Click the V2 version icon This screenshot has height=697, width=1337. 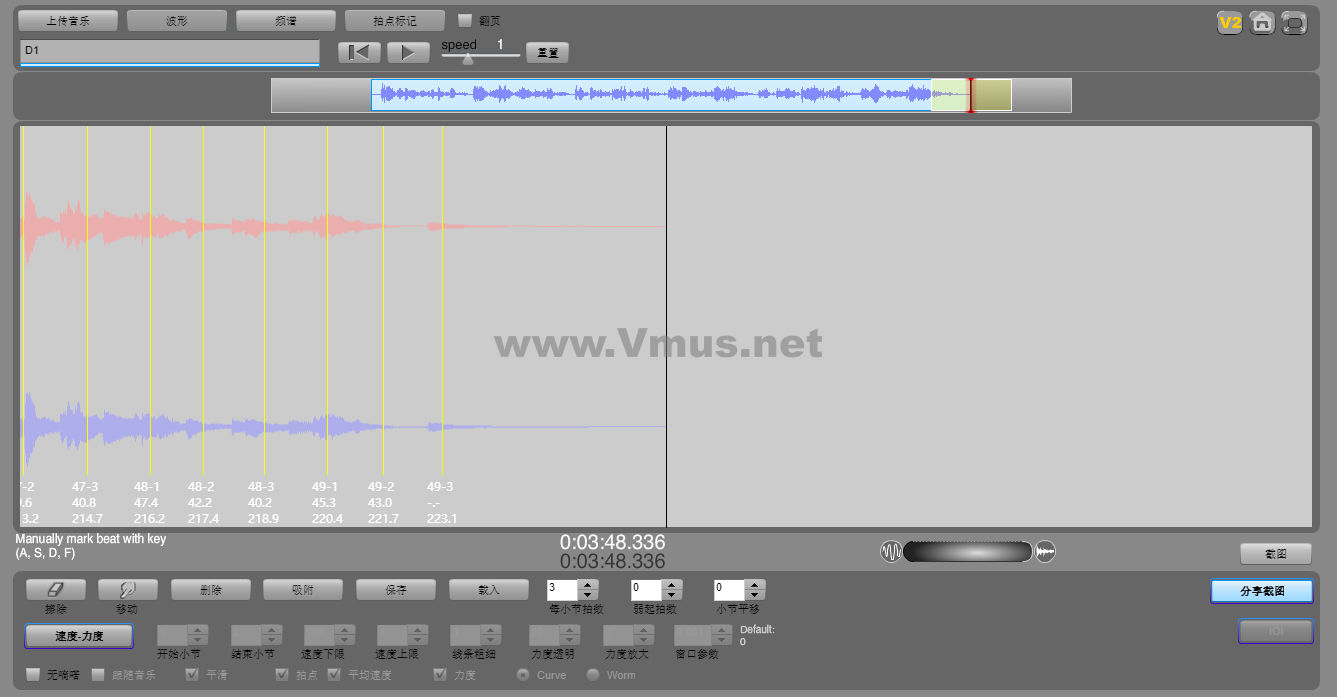[x=1229, y=23]
